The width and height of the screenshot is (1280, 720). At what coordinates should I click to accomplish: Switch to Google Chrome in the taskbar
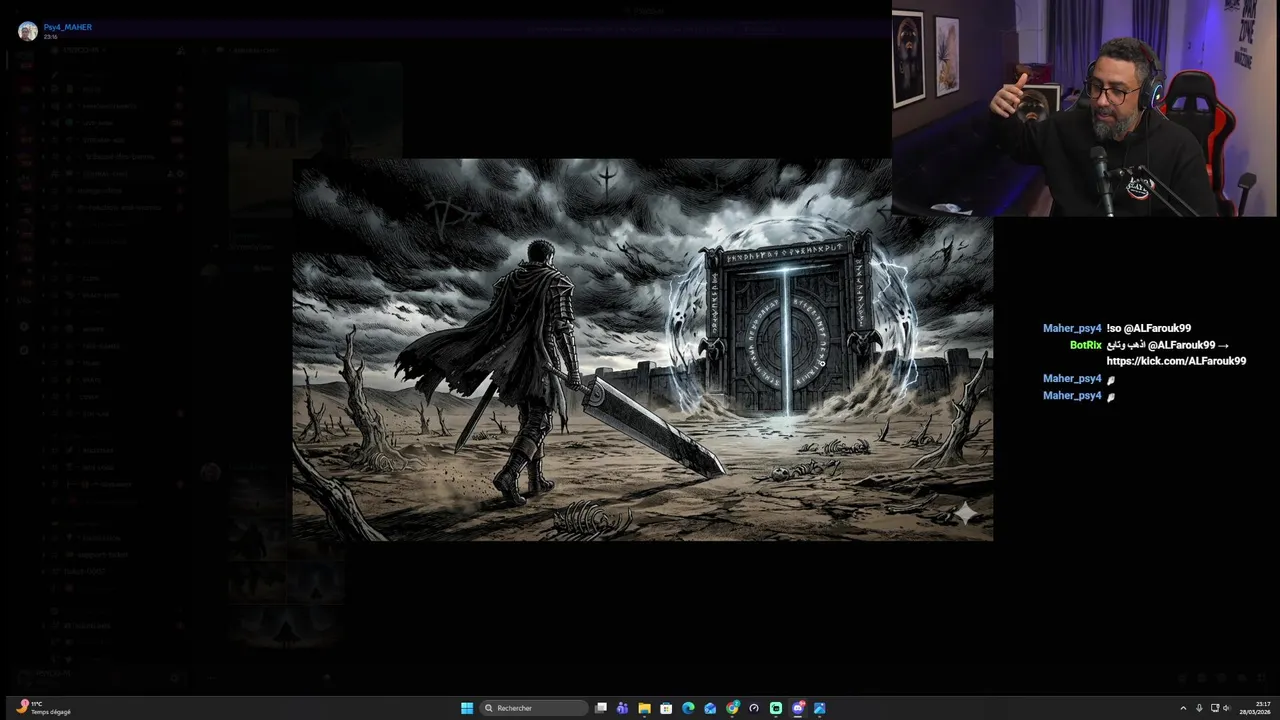tap(732, 708)
